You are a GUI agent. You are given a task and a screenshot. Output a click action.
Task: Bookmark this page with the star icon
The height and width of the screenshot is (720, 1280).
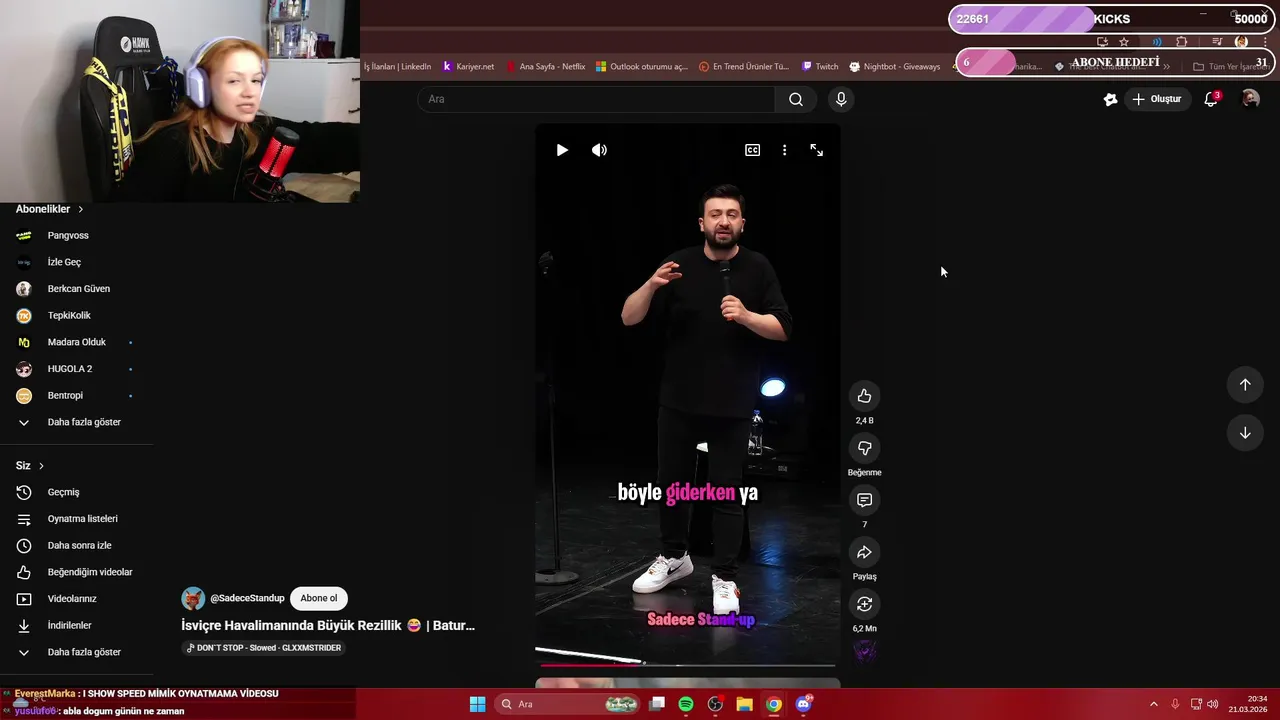(x=1124, y=42)
